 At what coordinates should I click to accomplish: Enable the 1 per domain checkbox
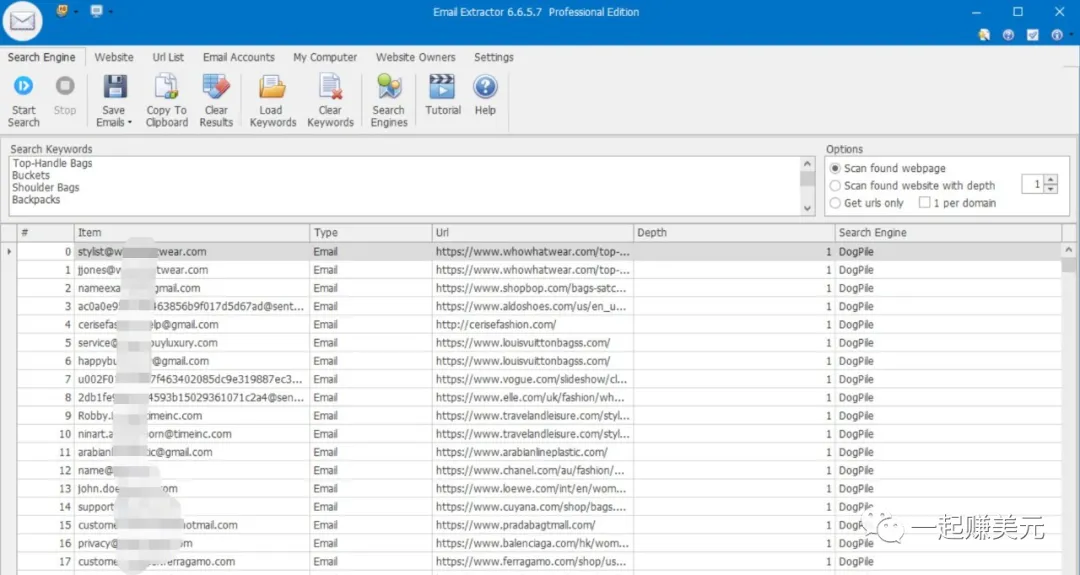point(924,203)
